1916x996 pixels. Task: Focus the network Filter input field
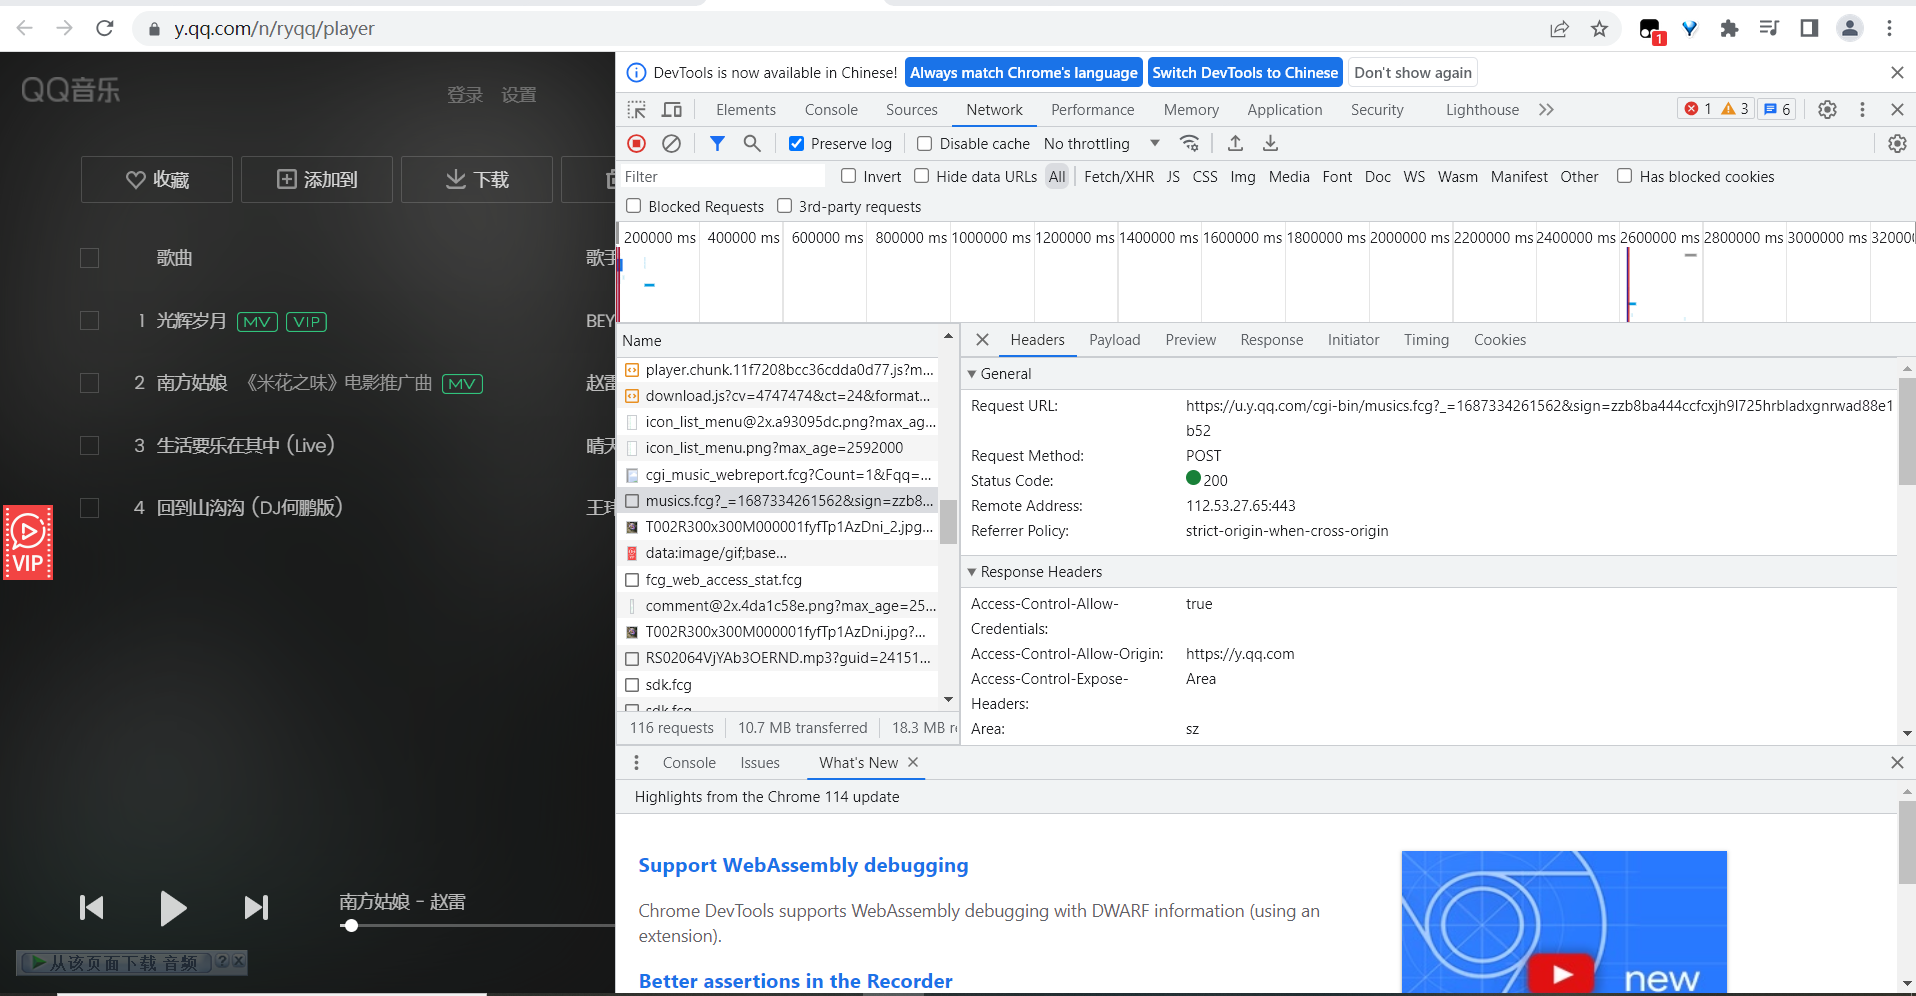(722, 177)
